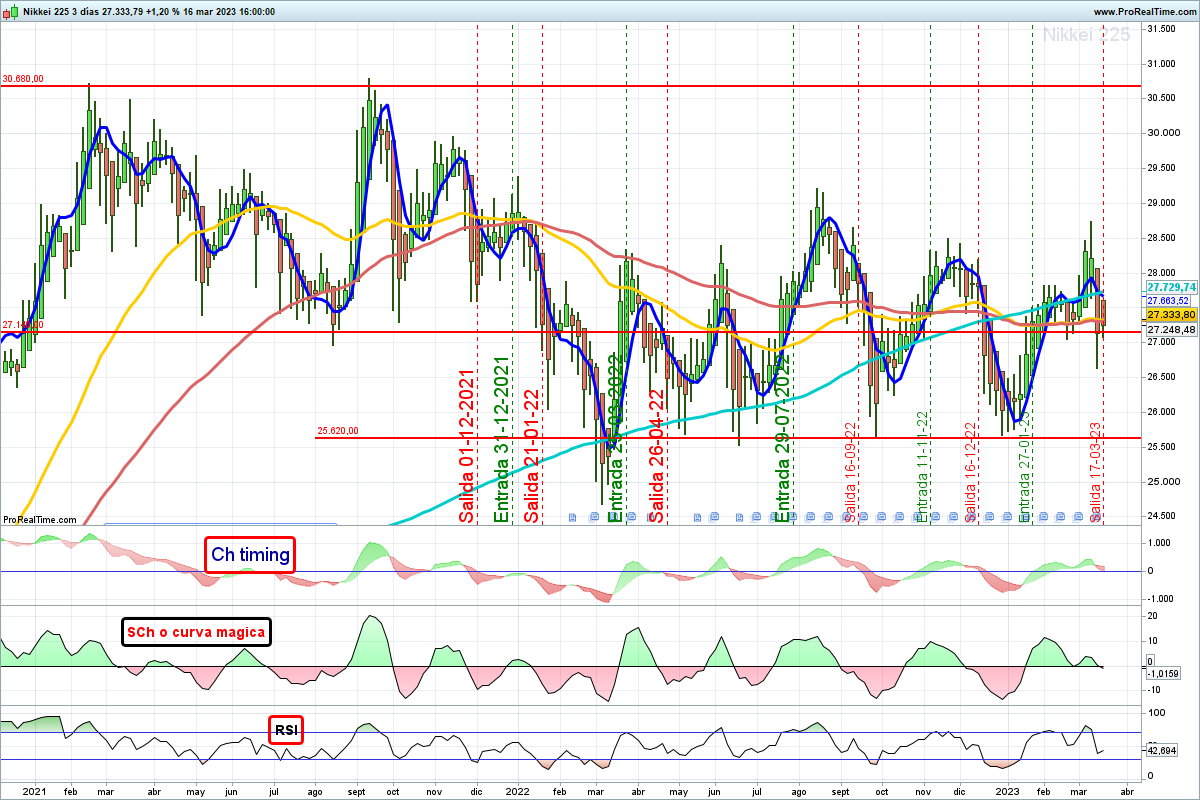
Task: Click the Nikkei 225 watermark label at top right
Action: coord(1086,35)
